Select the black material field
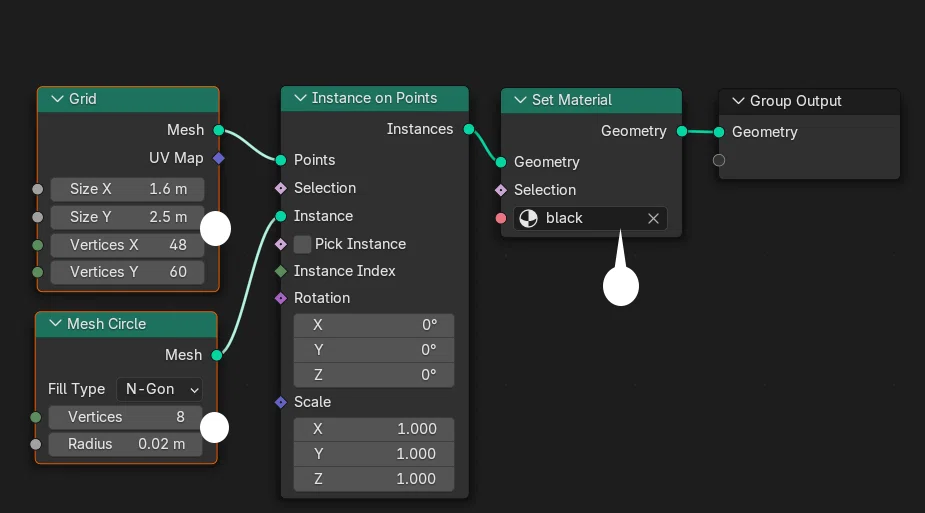This screenshot has height=513, width=925. click(x=590, y=219)
